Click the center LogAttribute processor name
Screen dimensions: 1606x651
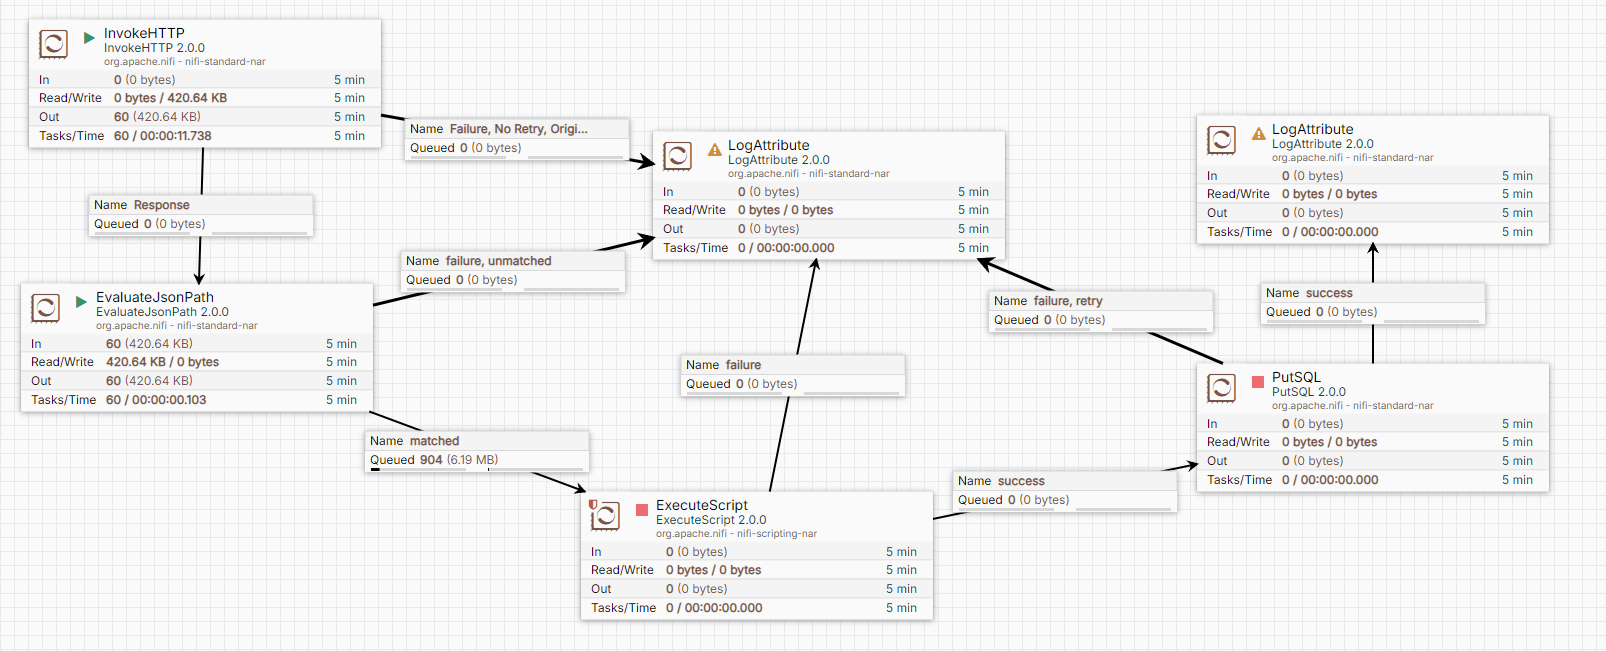click(769, 145)
